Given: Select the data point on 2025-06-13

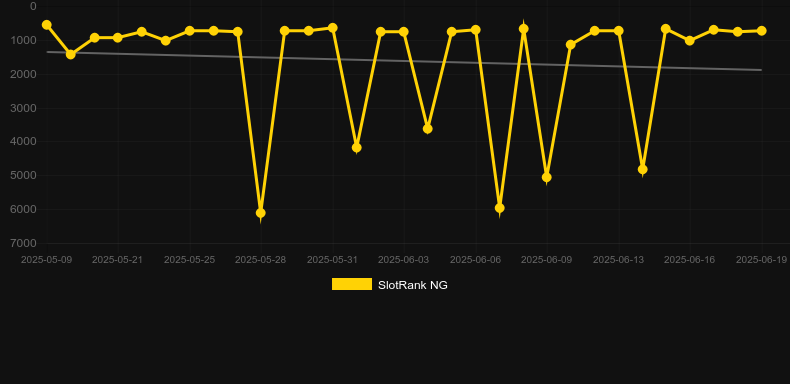Looking at the screenshot, I should click(x=619, y=31).
